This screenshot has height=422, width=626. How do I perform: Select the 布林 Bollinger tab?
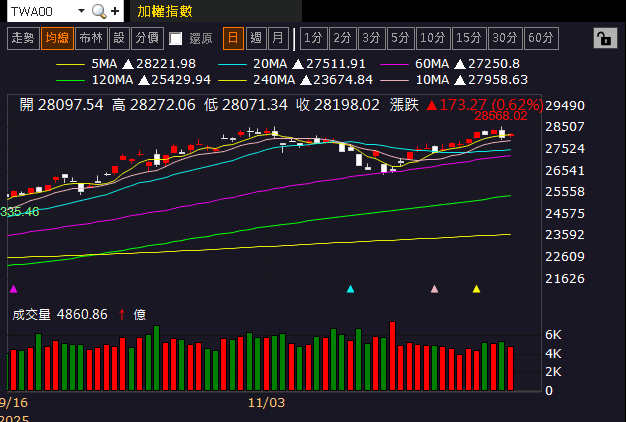(91, 38)
